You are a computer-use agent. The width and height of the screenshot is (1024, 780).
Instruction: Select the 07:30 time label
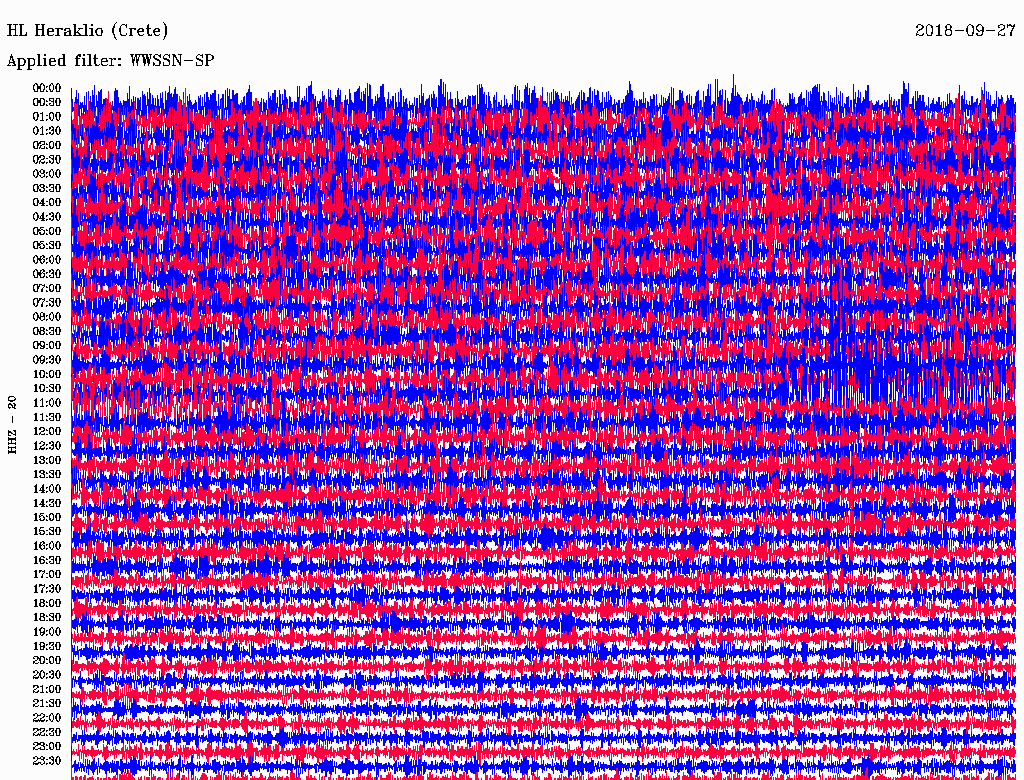[46, 302]
